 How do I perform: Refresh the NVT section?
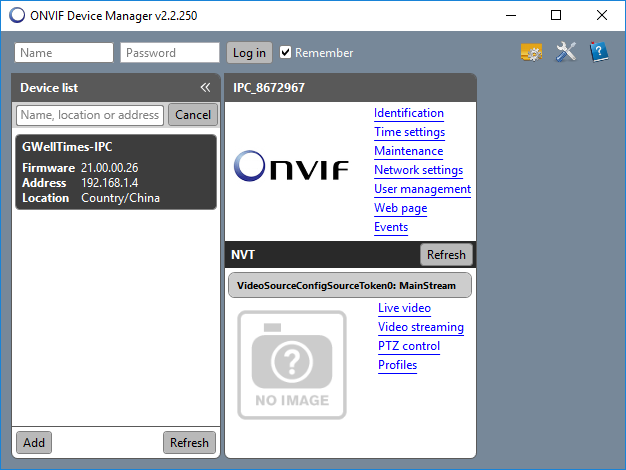click(x=445, y=255)
